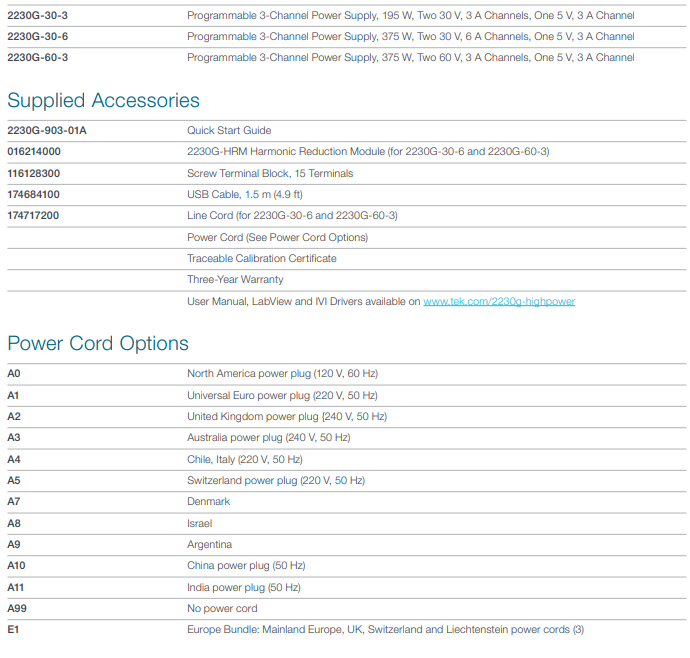
Task: Select option code A2
Action: pyautogui.click(x=14, y=417)
